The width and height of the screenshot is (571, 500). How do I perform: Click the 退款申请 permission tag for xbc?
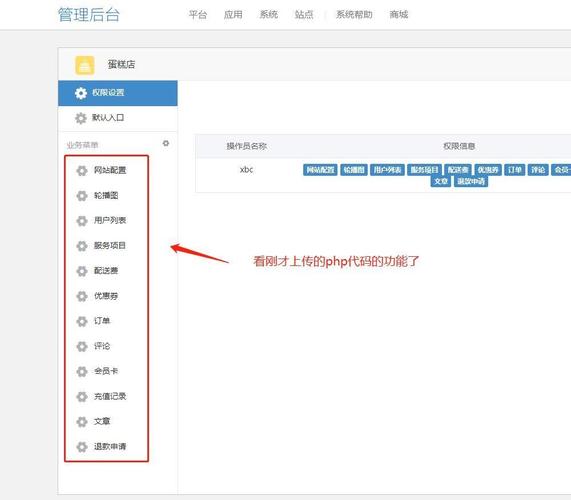coord(471,181)
